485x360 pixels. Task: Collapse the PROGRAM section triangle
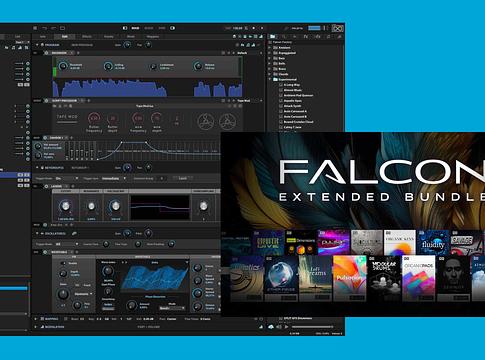point(37,45)
